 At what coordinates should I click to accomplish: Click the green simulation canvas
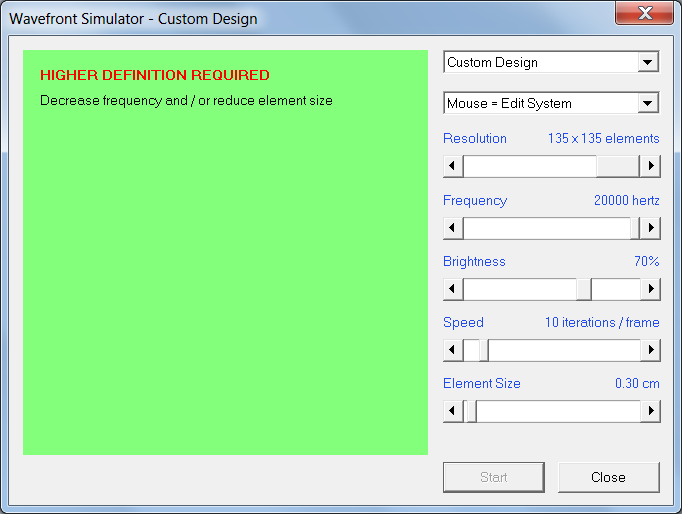225,253
